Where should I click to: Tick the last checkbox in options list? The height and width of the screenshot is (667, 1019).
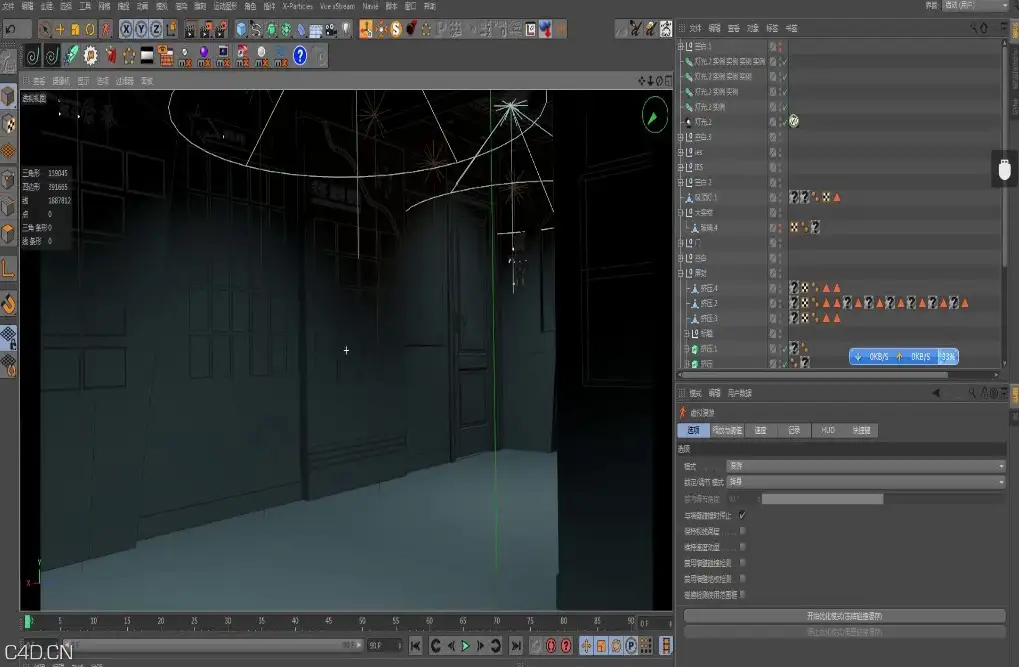(x=742, y=594)
